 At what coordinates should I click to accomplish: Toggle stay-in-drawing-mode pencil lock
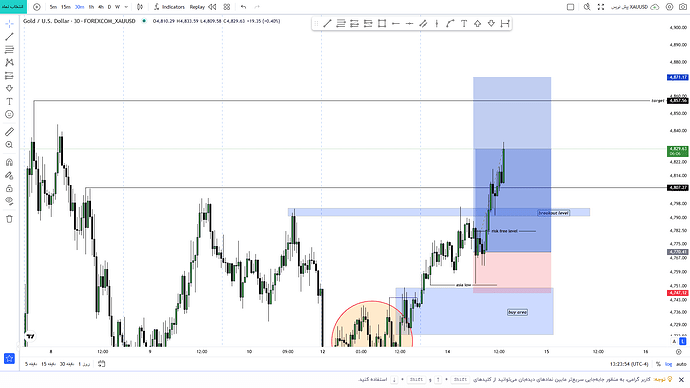tap(9, 176)
